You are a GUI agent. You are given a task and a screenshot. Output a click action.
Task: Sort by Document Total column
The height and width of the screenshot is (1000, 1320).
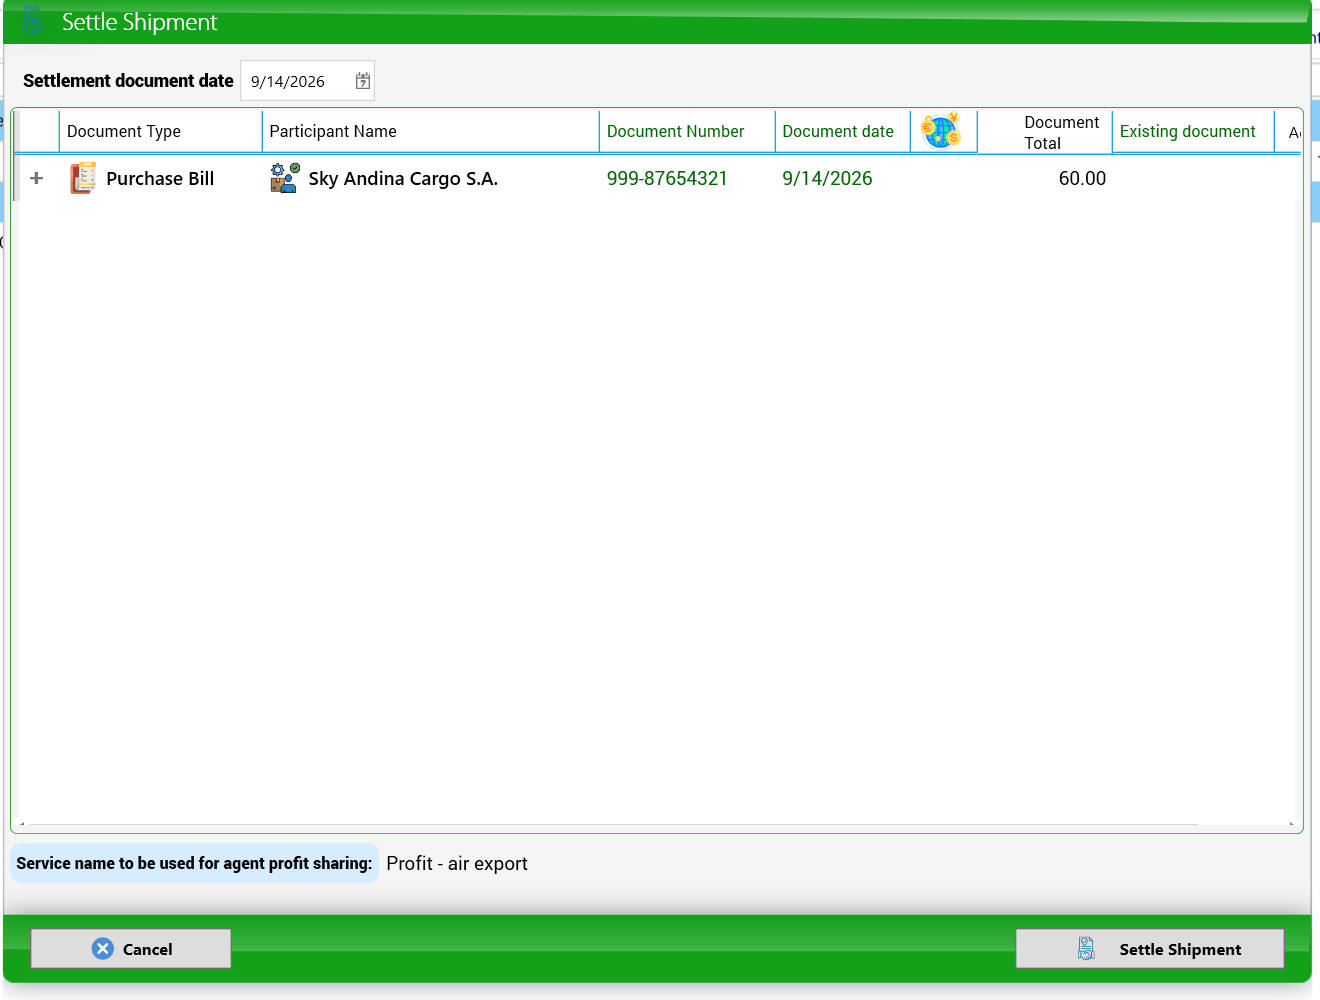point(1045,132)
